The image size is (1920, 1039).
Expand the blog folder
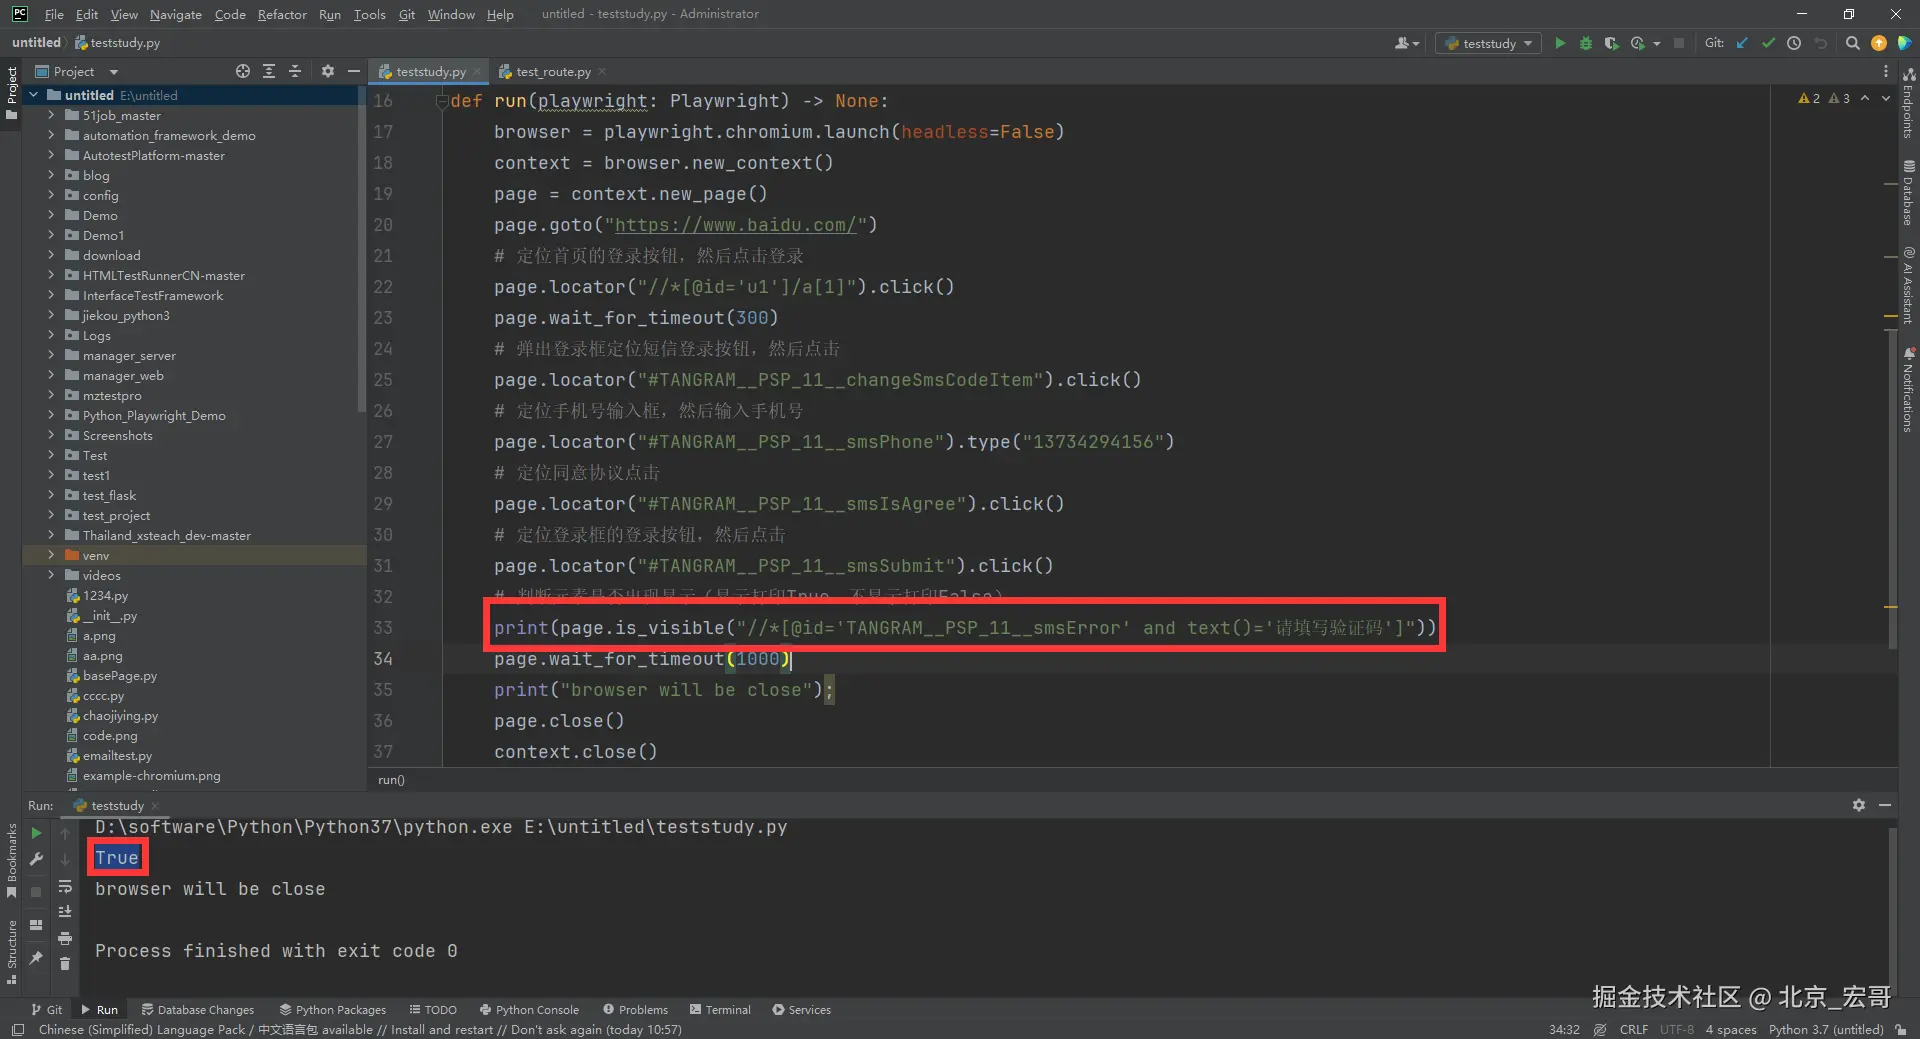click(x=51, y=175)
